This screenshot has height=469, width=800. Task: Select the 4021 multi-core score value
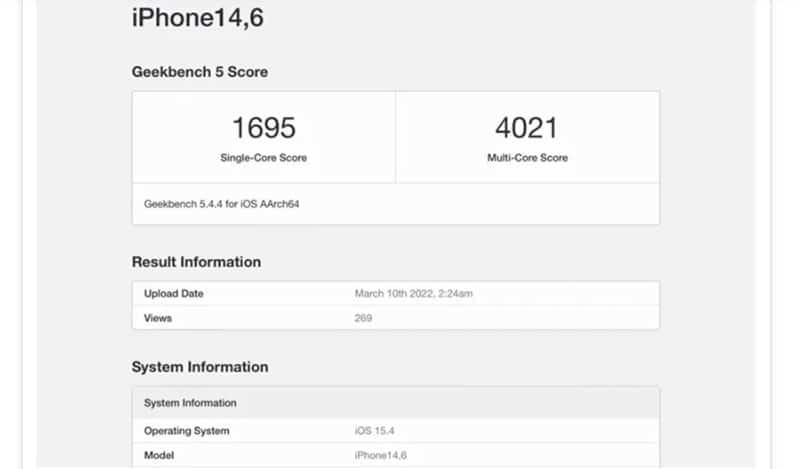527,128
